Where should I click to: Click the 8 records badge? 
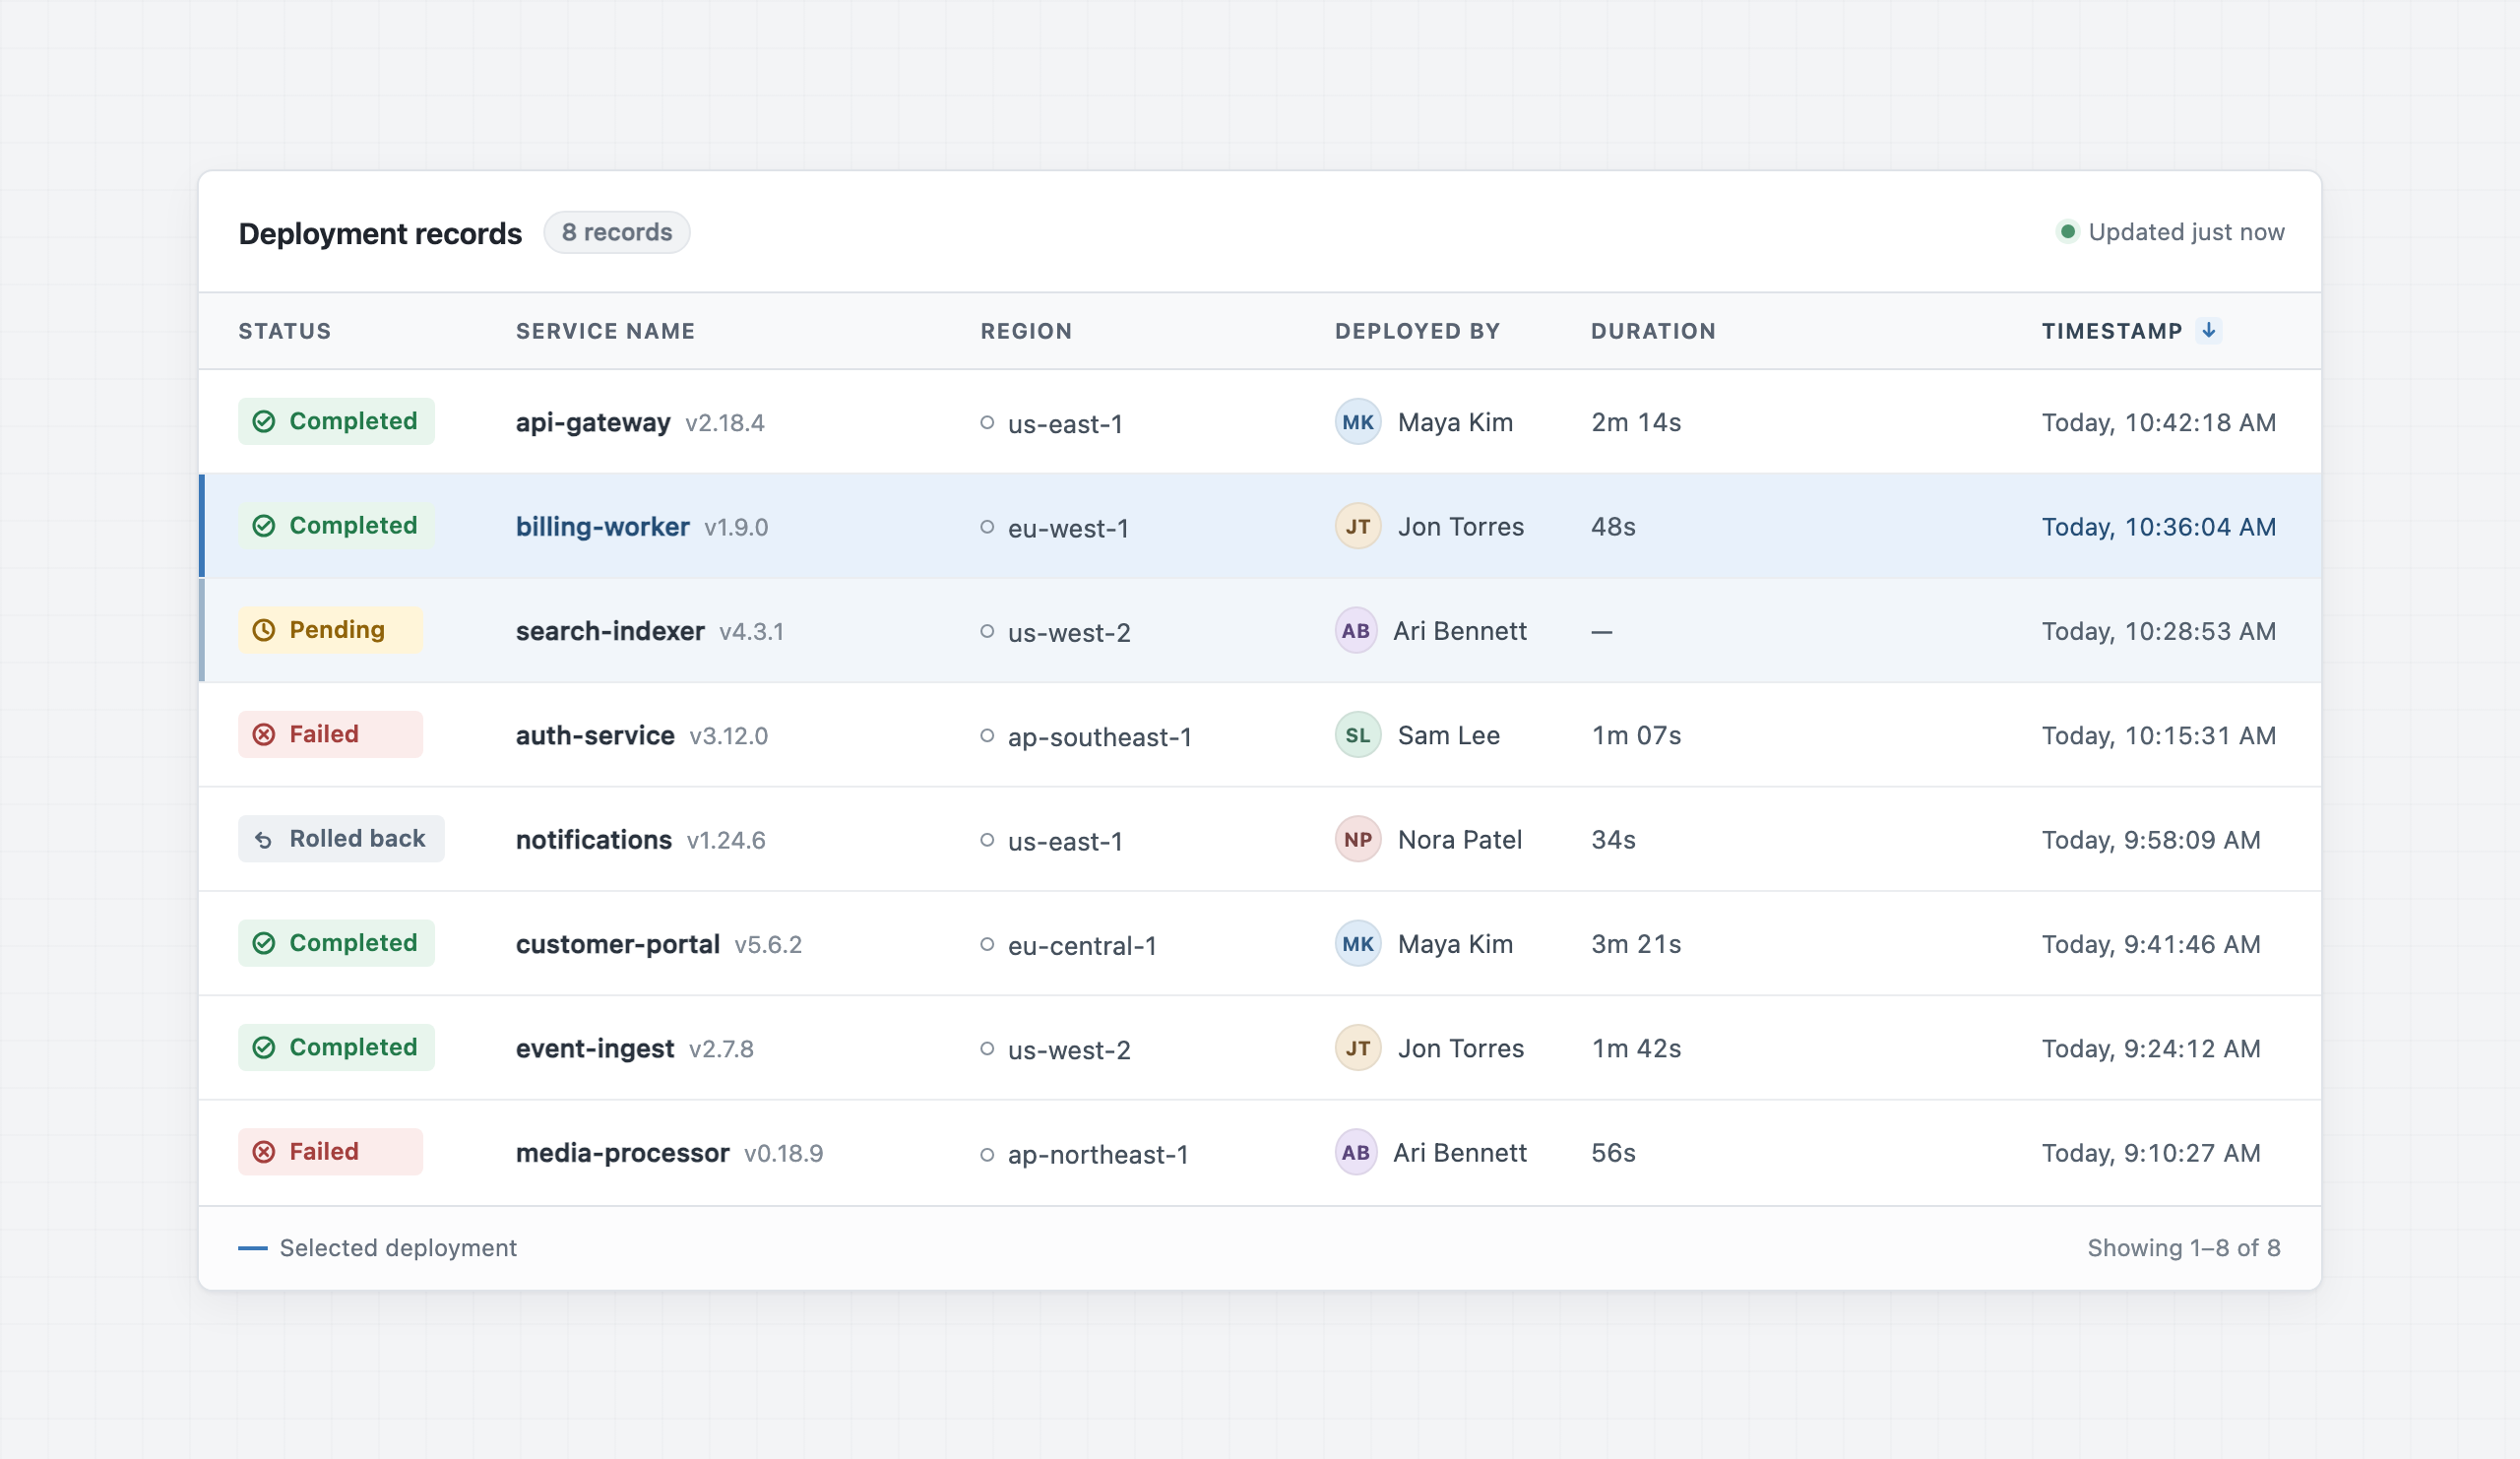616,232
